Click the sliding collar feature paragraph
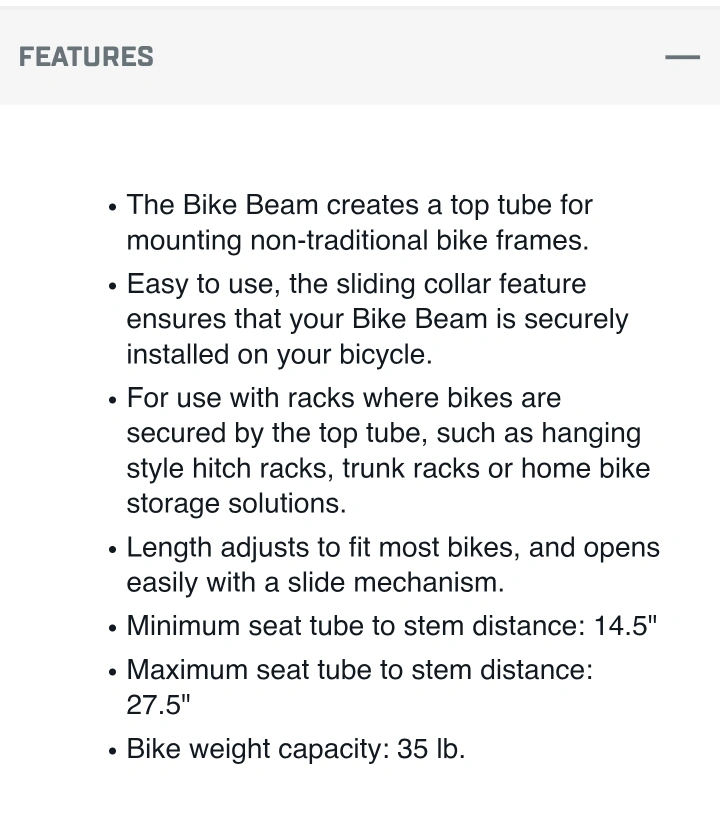The height and width of the screenshot is (829, 720). (377, 319)
